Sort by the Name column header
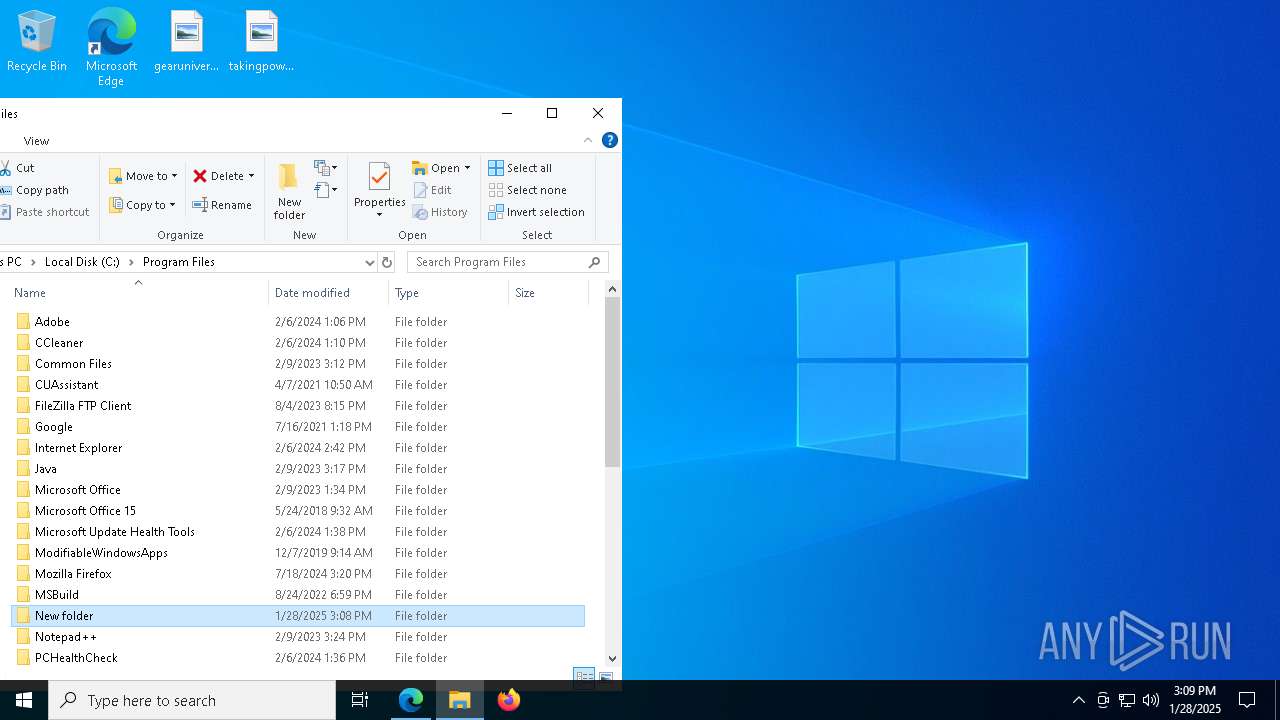 [x=139, y=293]
